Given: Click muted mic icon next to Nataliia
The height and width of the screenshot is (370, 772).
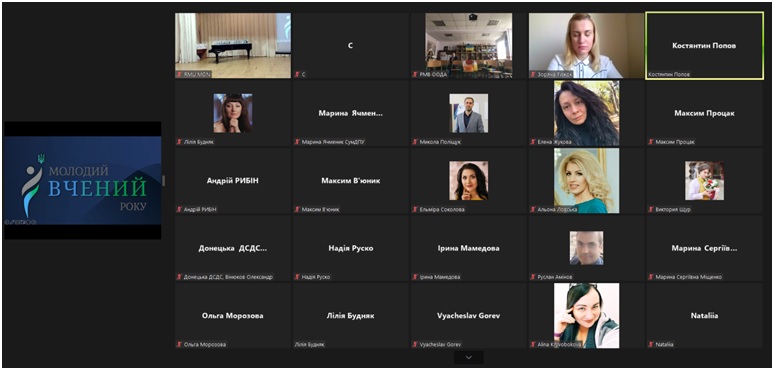Looking at the screenshot, I should tap(651, 344).
